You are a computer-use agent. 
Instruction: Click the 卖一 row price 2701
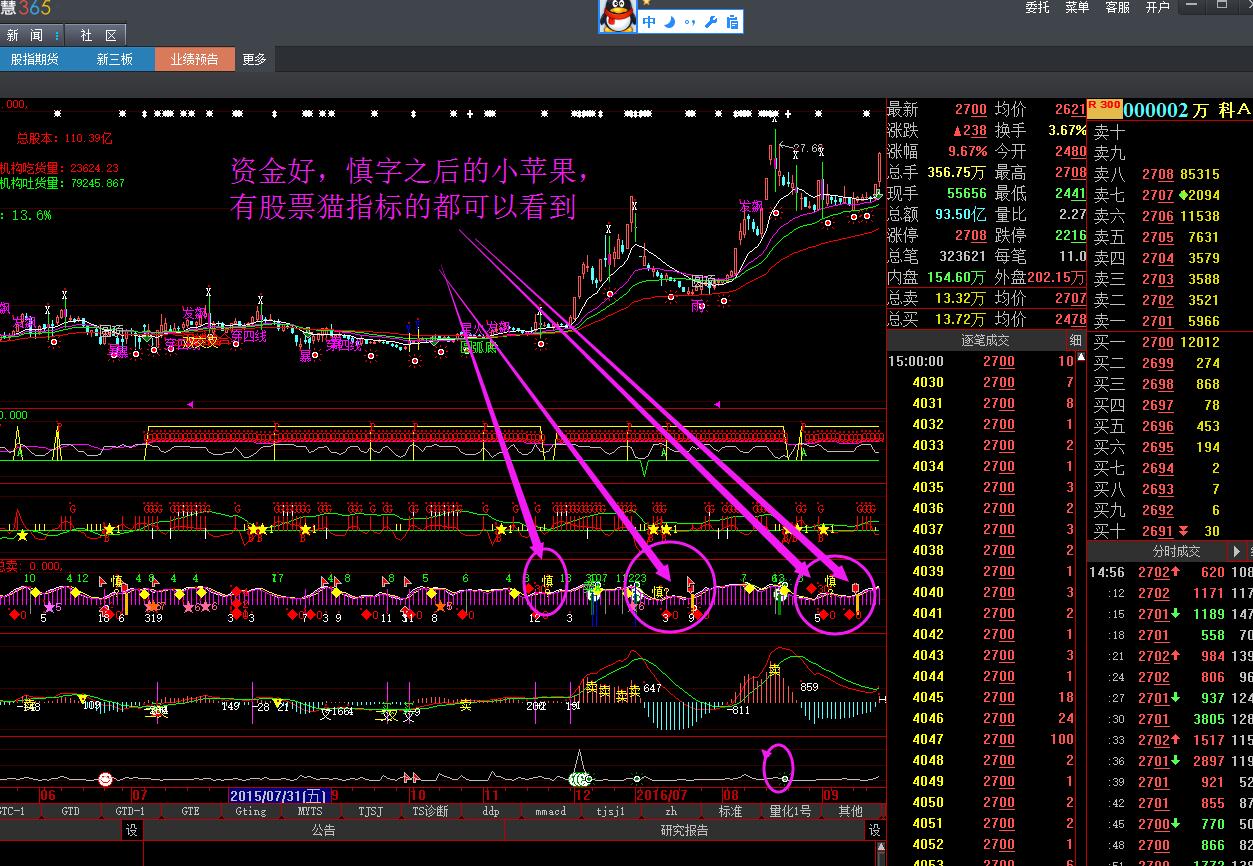(1157, 321)
